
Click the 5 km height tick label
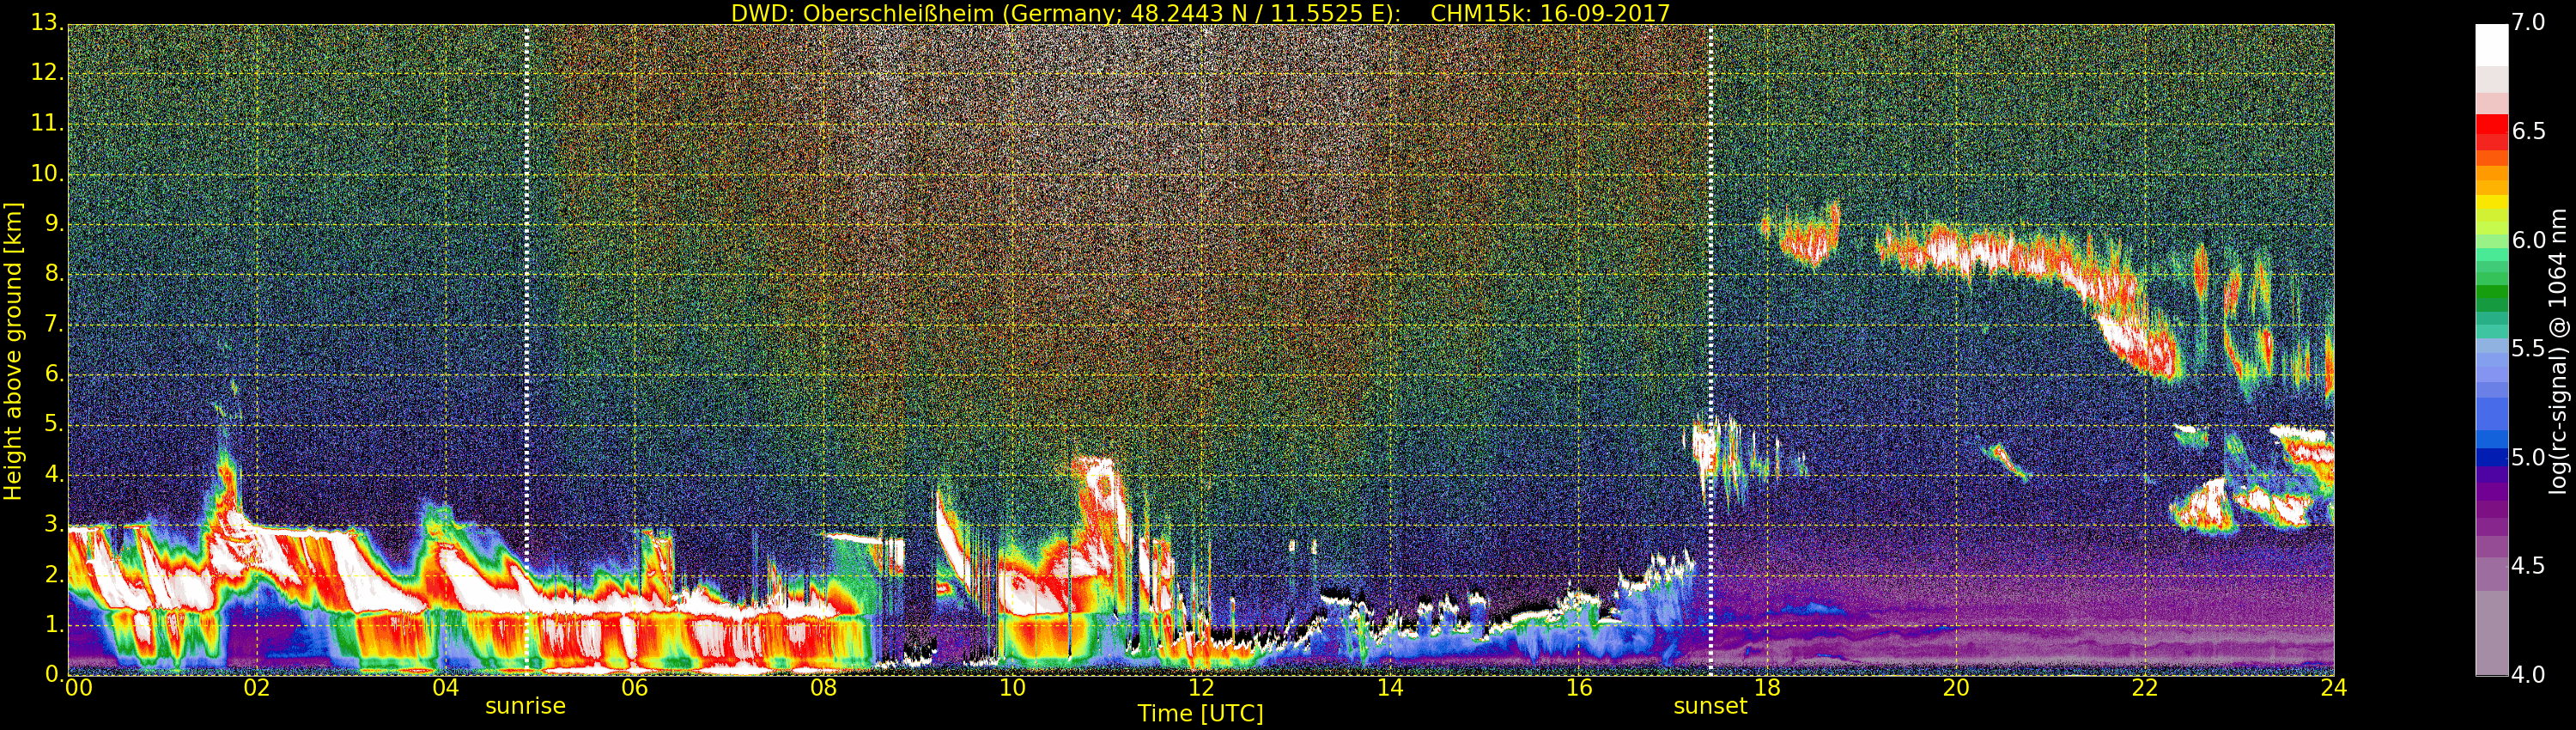54,424
